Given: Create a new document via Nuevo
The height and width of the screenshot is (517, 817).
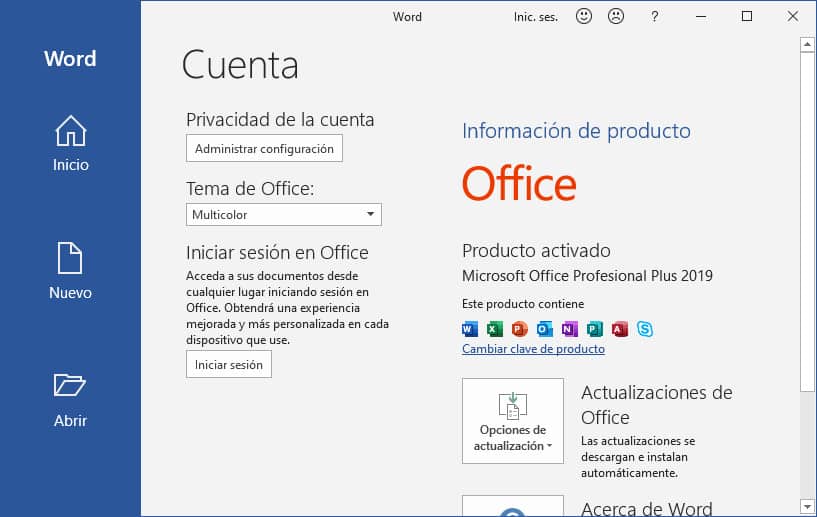Looking at the screenshot, I should click(x=70, y=271).
